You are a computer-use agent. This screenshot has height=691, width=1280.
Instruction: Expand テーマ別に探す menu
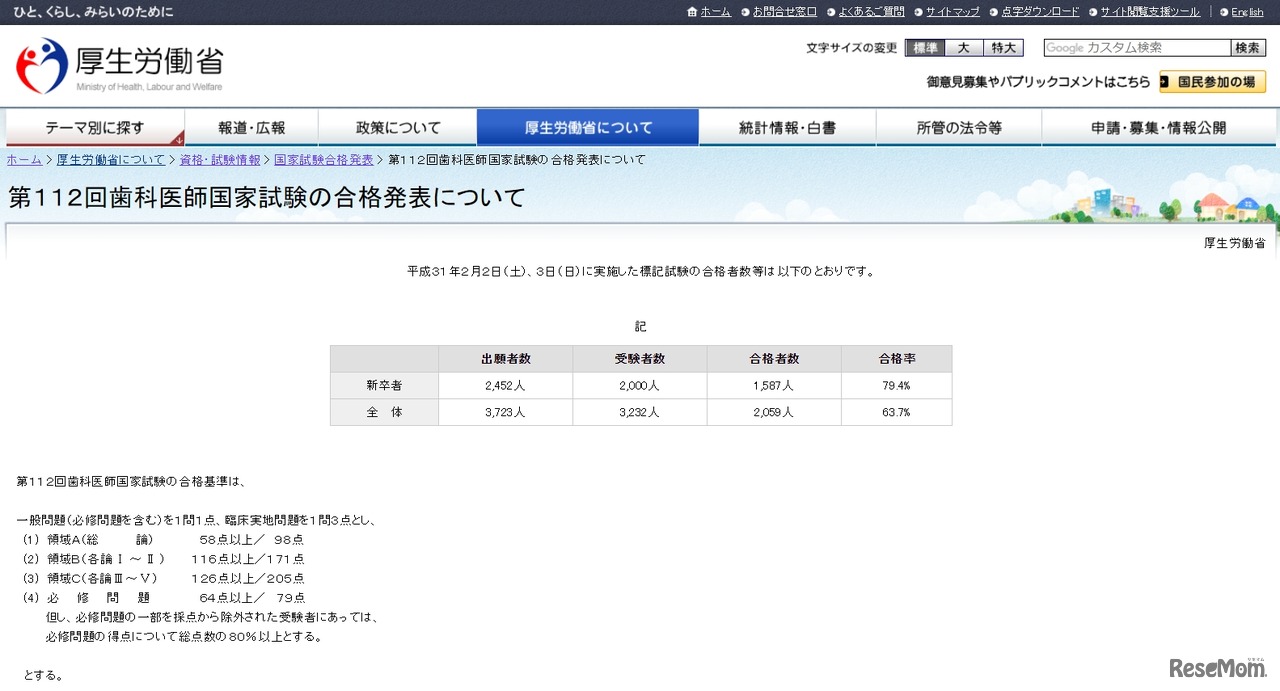[x=95, y=128]
